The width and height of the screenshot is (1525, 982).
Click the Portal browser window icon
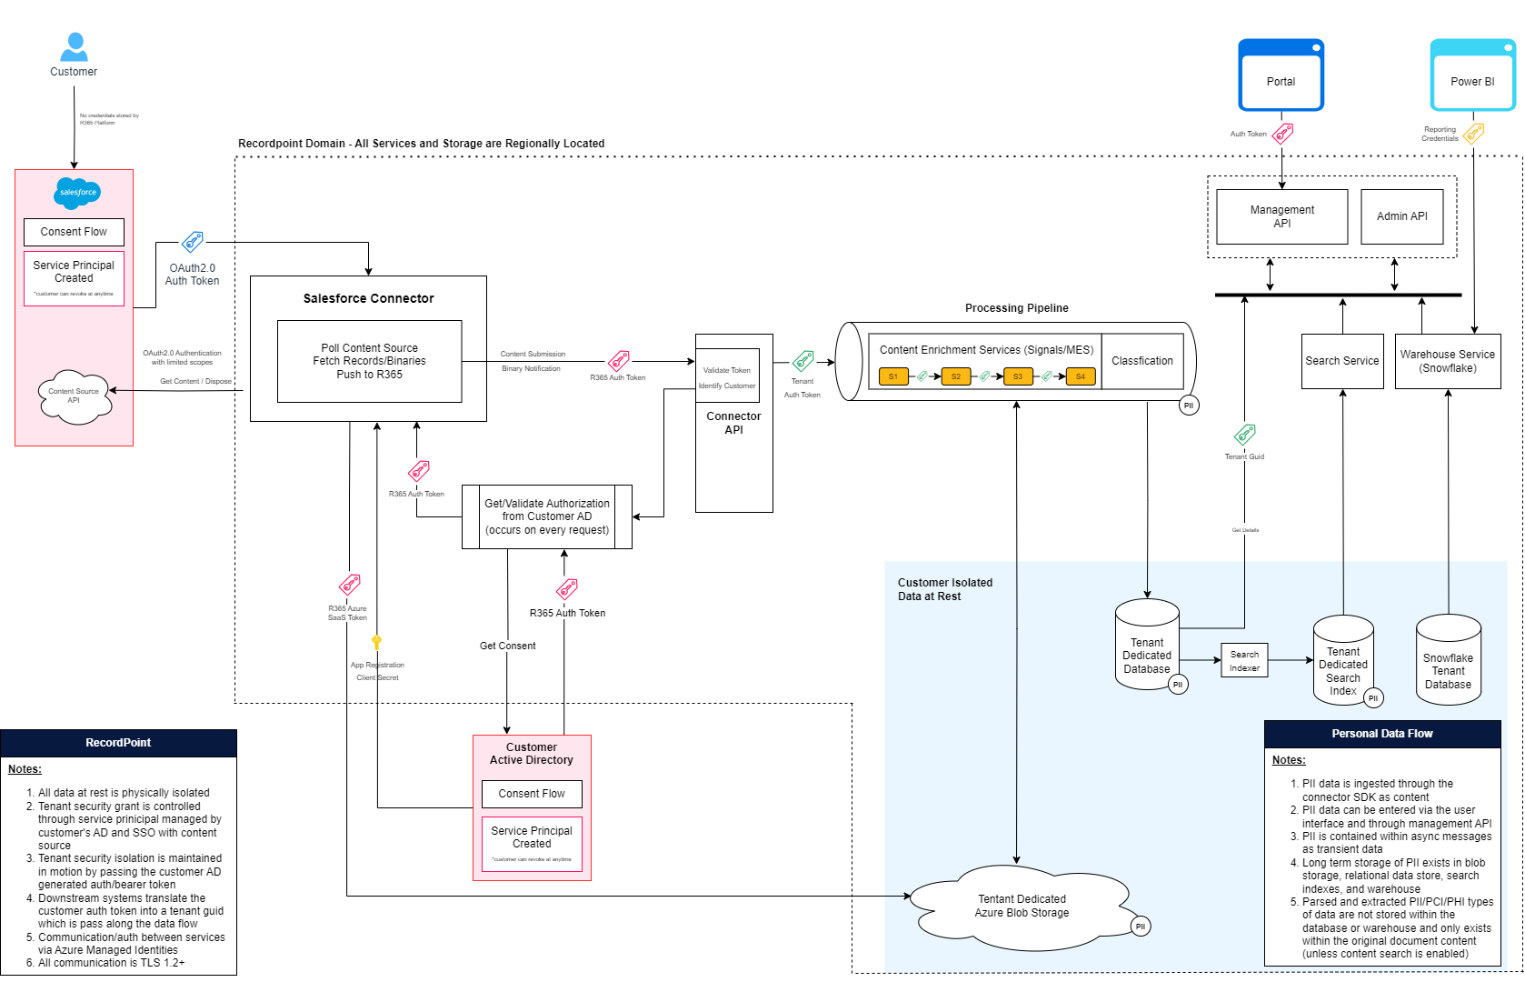1281,75
